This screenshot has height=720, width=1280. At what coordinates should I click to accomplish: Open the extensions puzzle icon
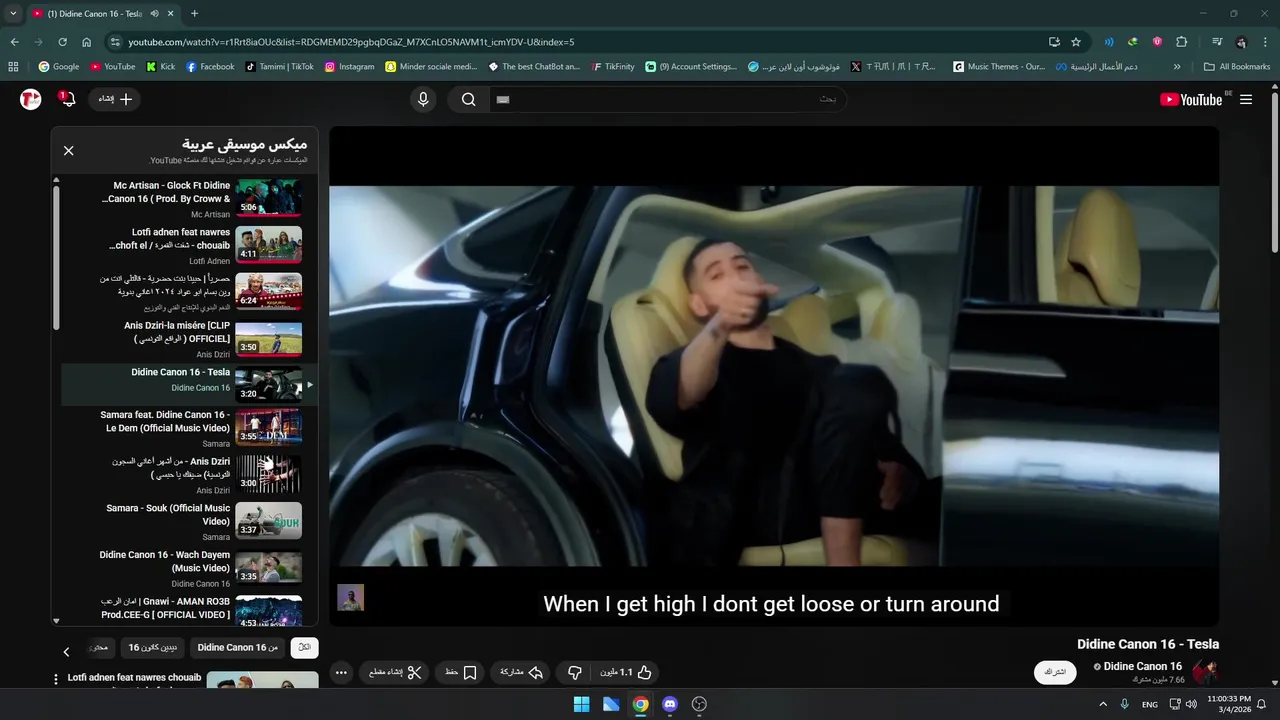coord(1182,42)
